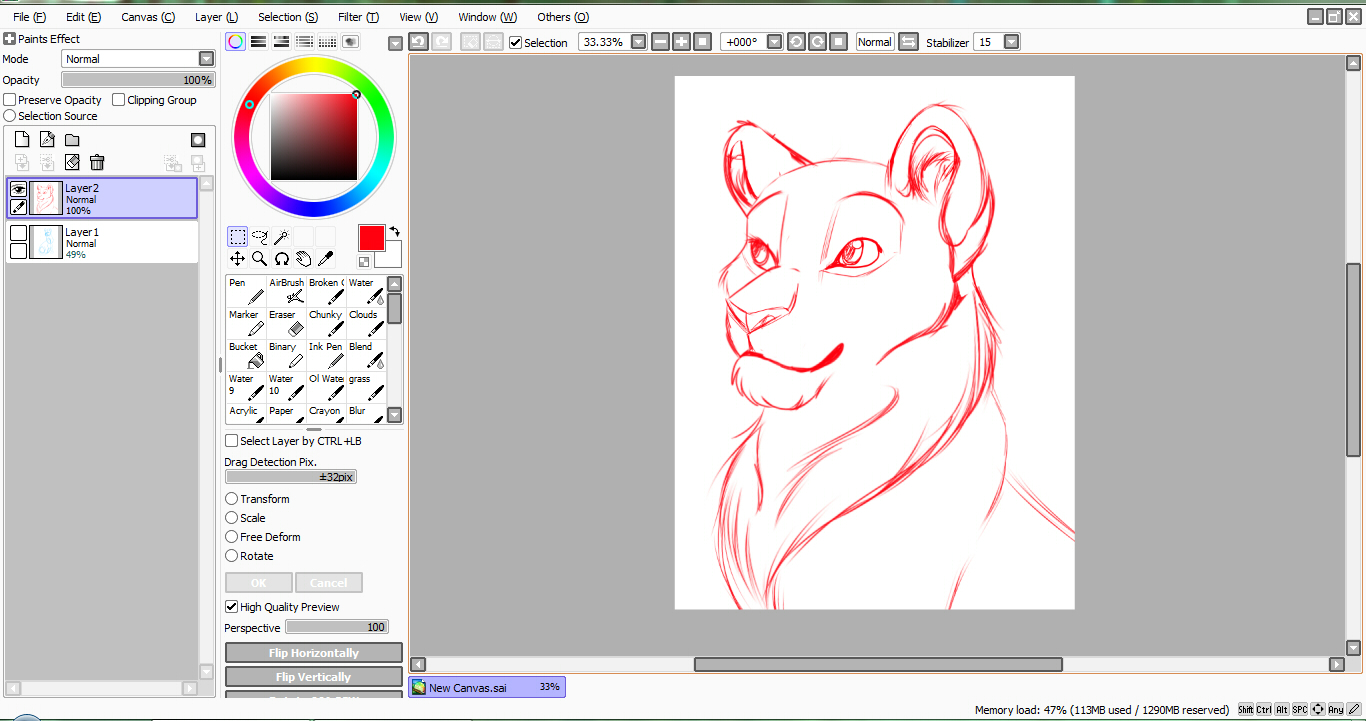Enable the Preserve Opacity checkbox
The image size is (1366, 721).
(x=10, y=100)
